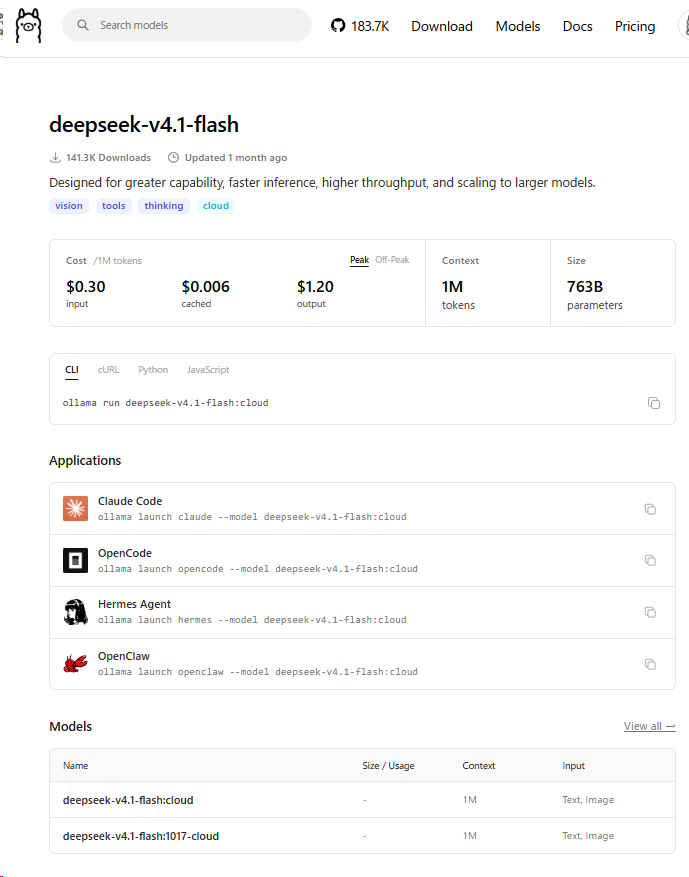
Task: Switch to Off-Peak pricing
Action: click(392, 260)
